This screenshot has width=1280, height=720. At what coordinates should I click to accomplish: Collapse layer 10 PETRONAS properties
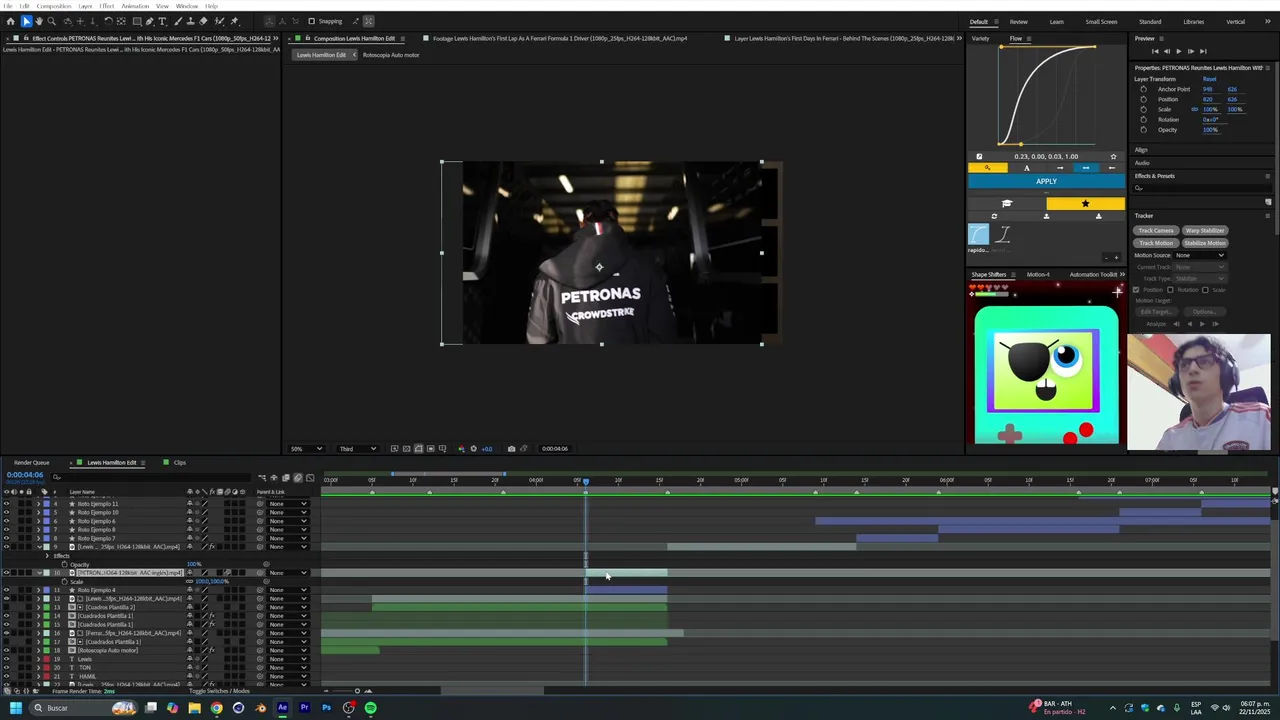[x=38, y=573]
